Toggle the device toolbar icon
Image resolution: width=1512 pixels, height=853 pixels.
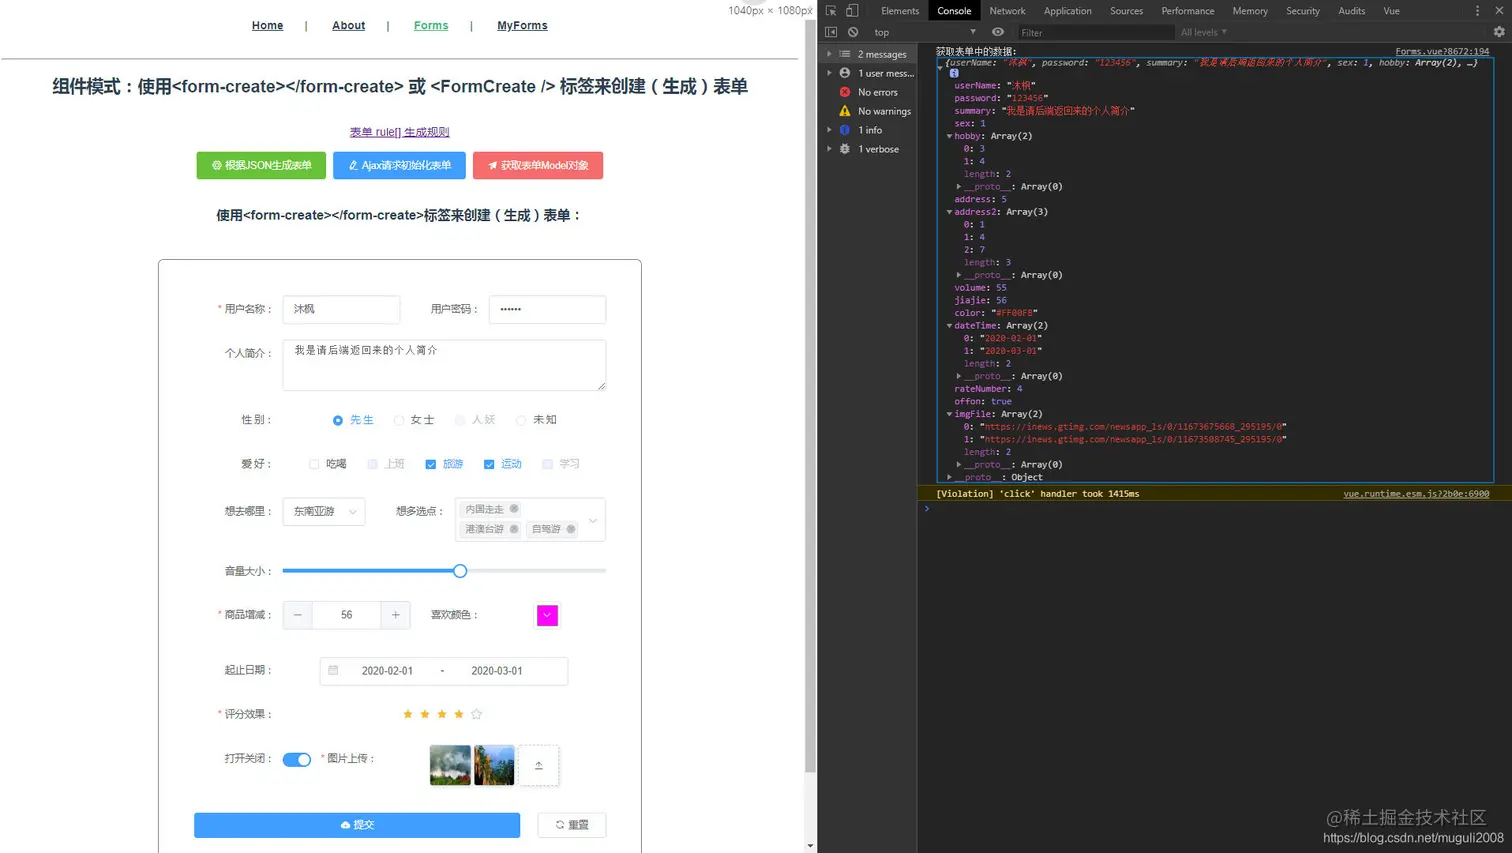pos(851,10)
